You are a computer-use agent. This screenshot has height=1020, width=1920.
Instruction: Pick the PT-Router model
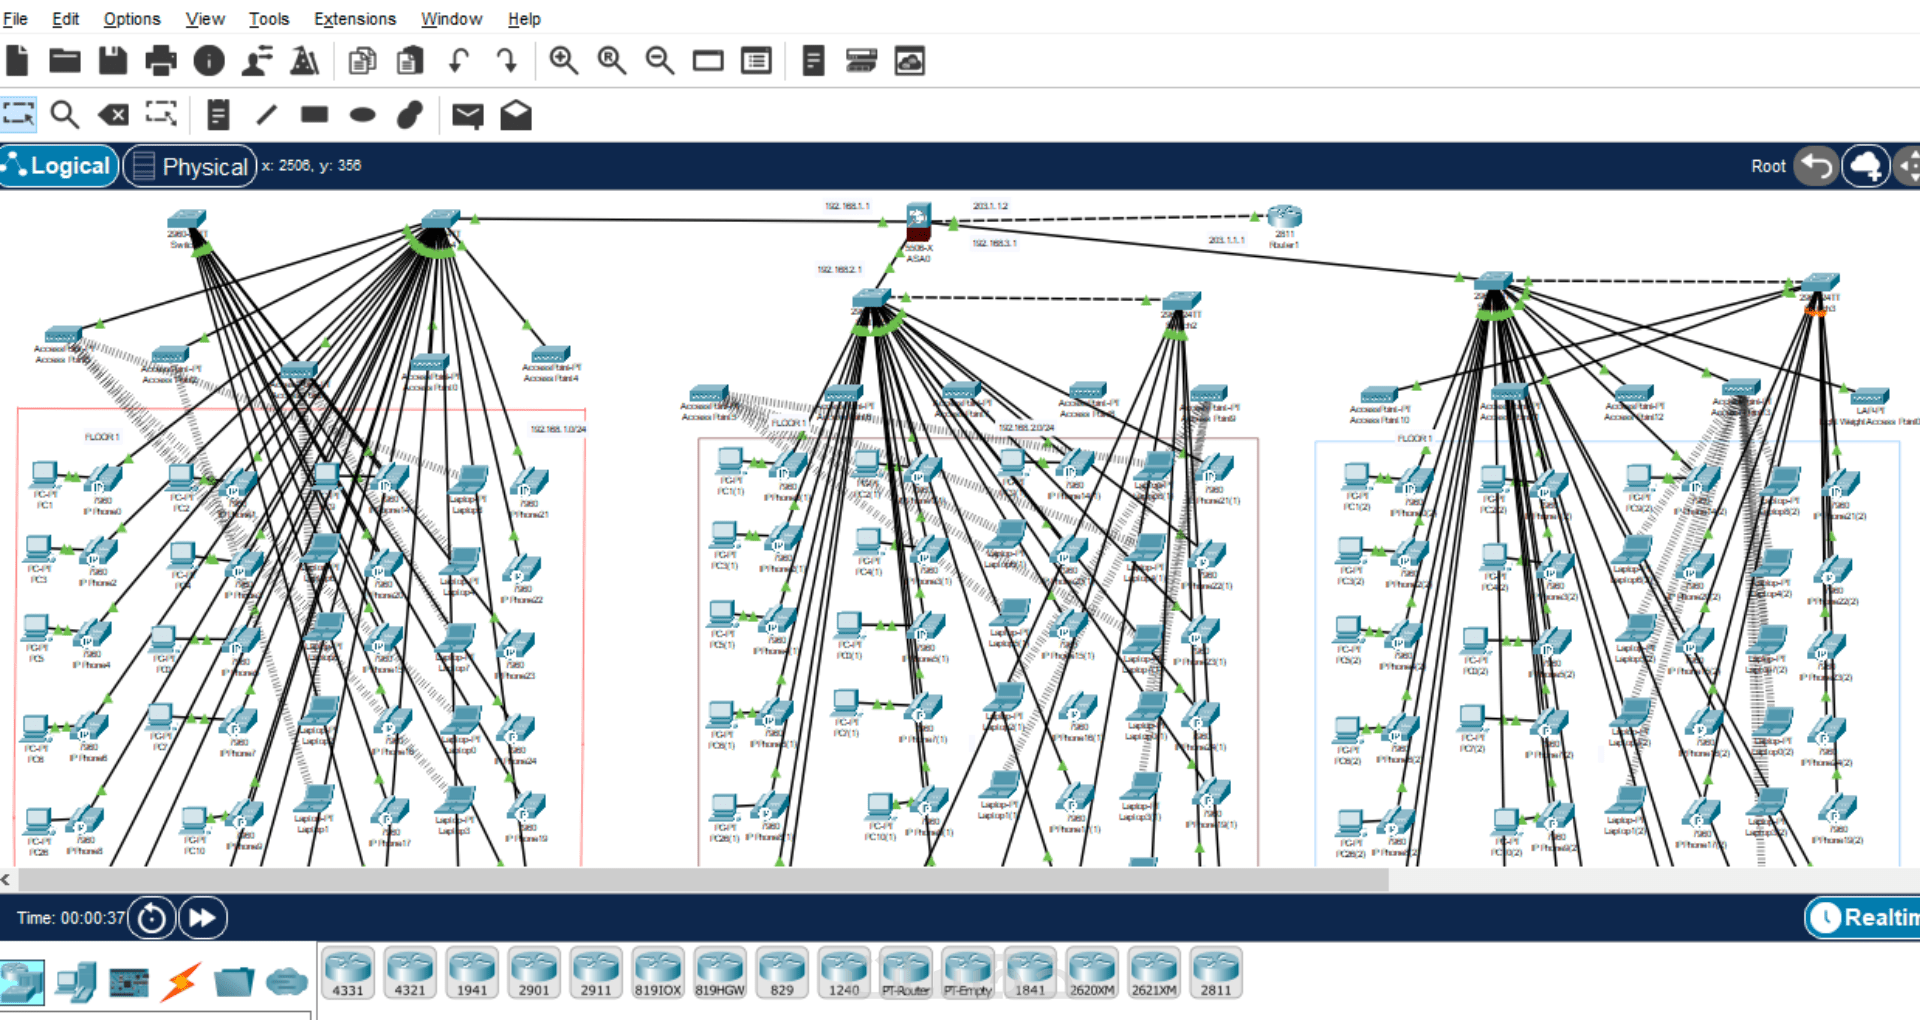click(906, 973)
